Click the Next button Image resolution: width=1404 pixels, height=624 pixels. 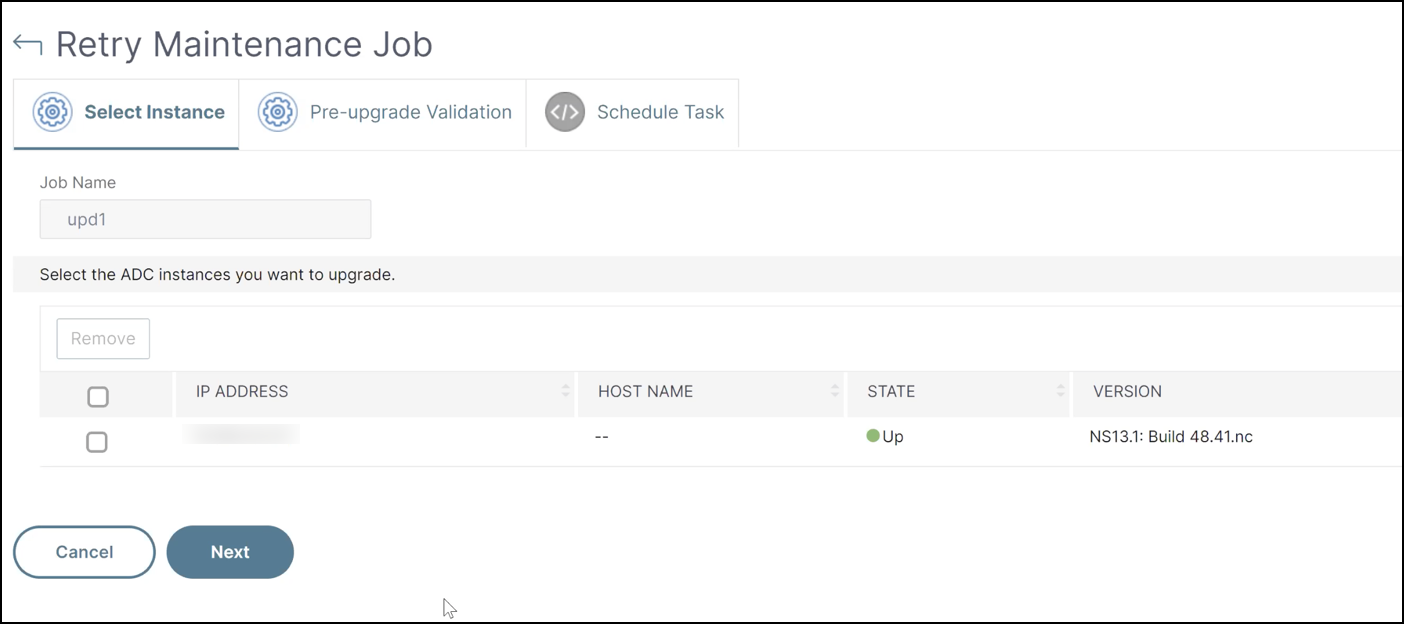click(230, 552)
